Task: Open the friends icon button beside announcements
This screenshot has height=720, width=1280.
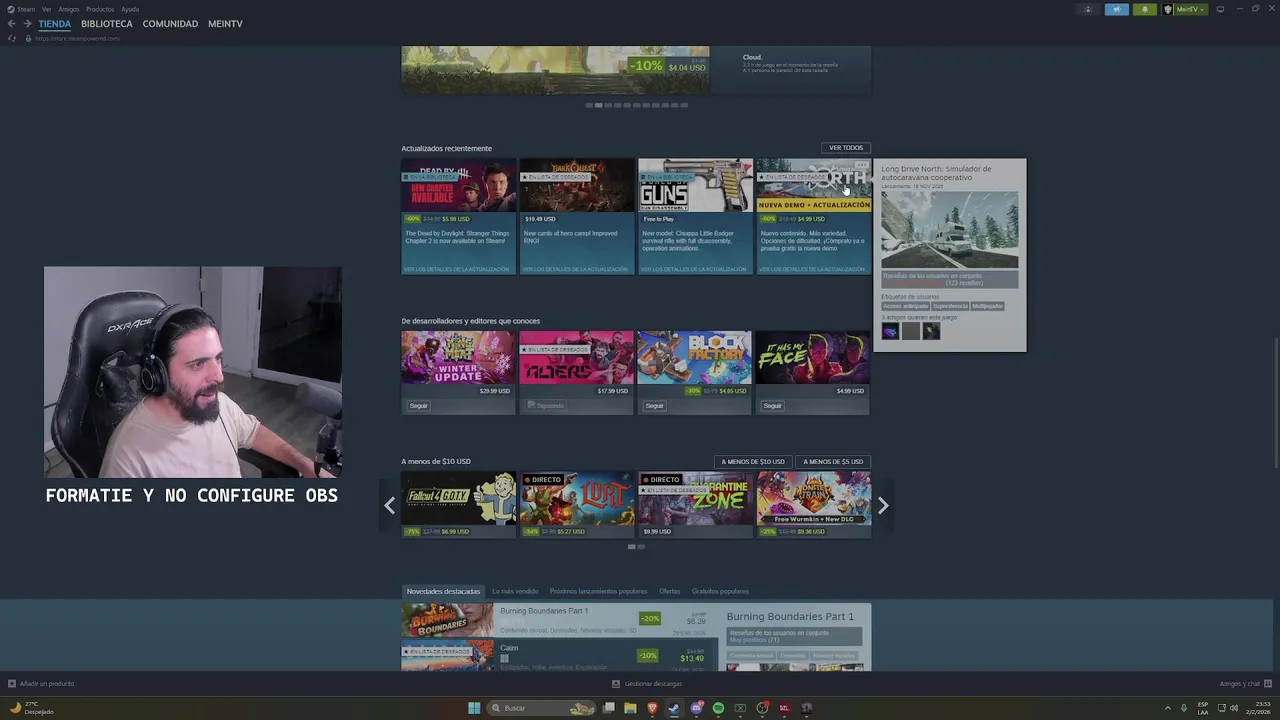Action: 1088,9
